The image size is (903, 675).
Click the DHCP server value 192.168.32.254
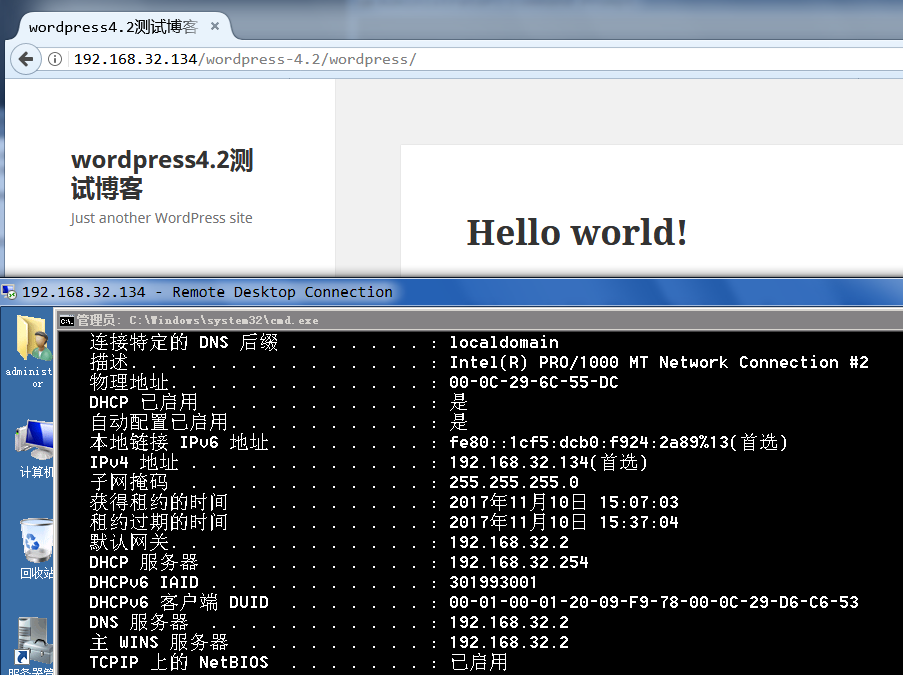[x=518, y=563]
